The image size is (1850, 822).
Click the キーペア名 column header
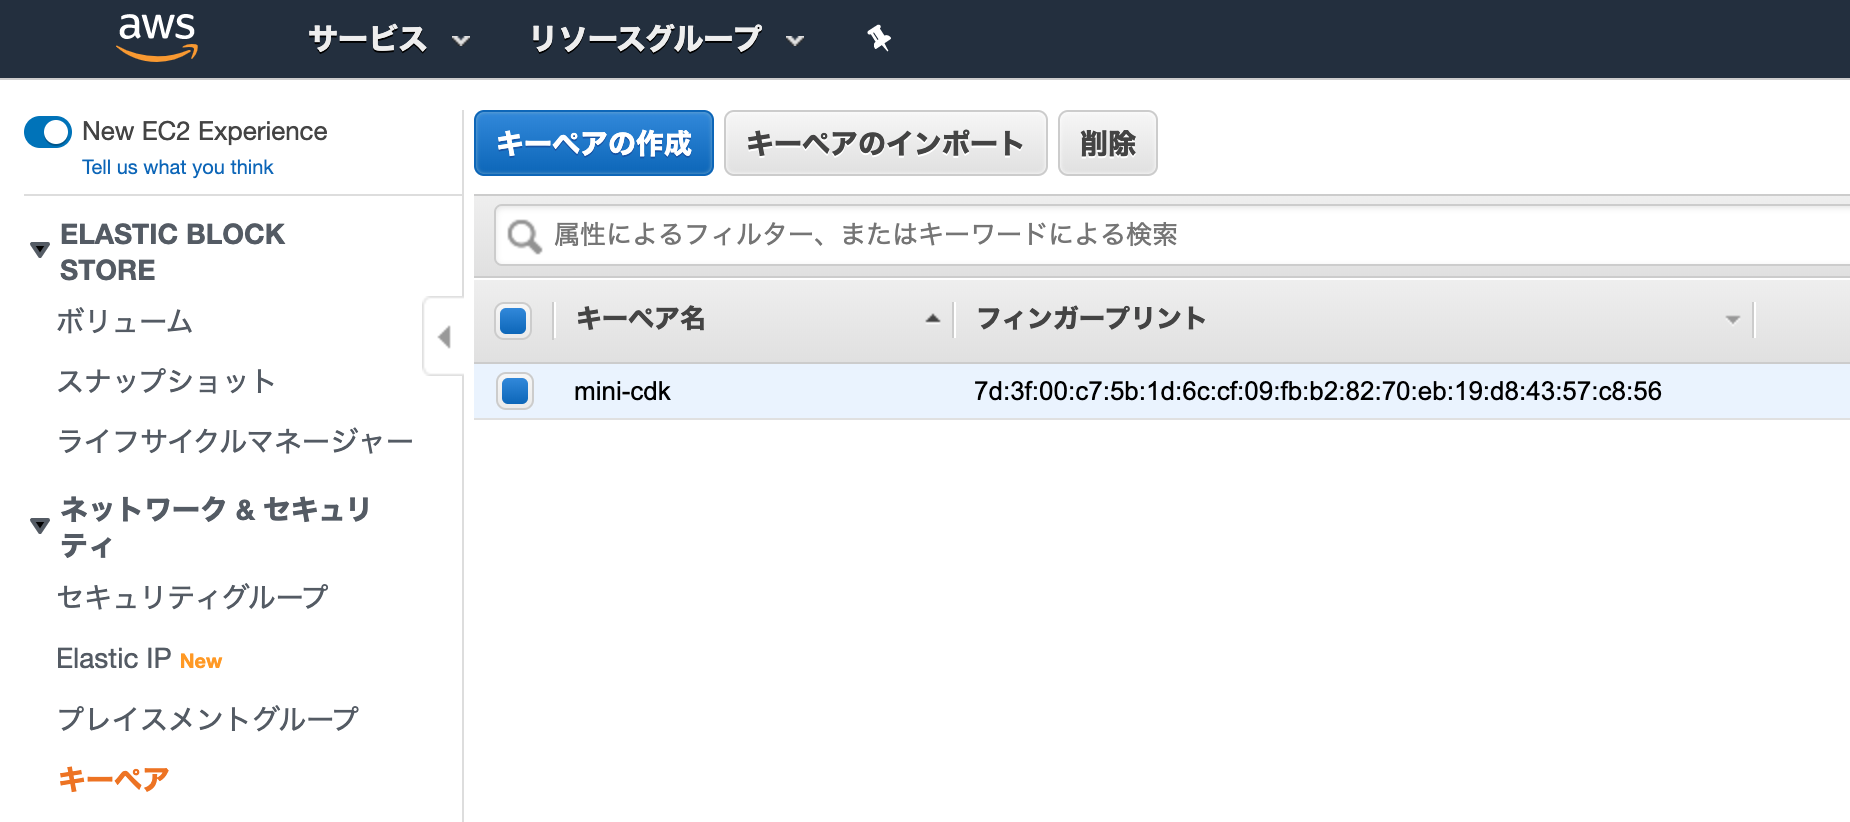click(x=641, y=319)
